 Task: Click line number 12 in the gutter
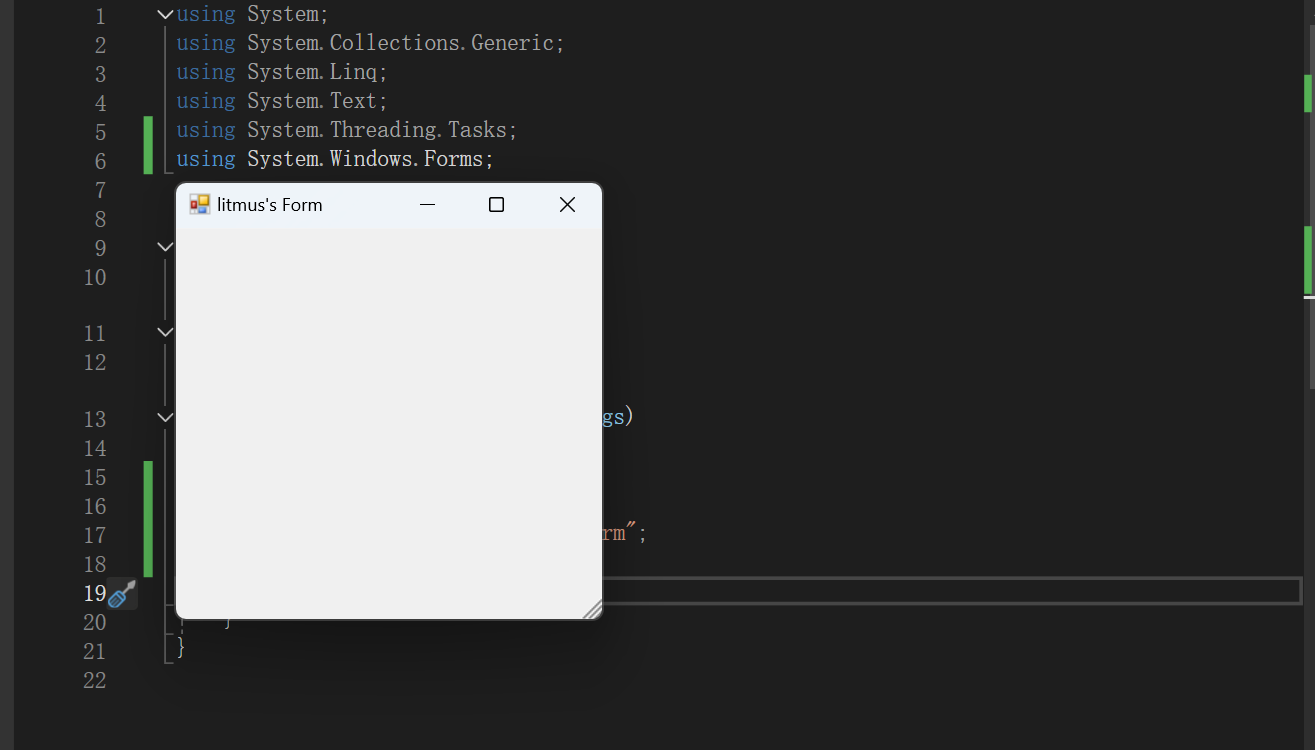tap(95, 362)
